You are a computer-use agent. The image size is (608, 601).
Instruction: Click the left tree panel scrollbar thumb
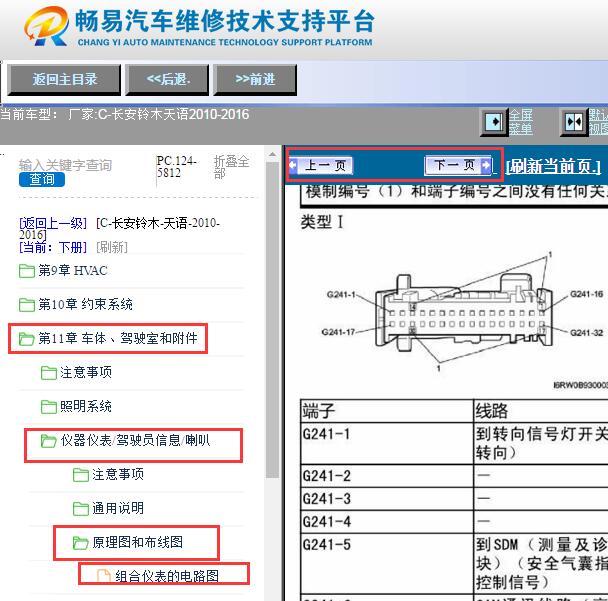coord(273,320)
